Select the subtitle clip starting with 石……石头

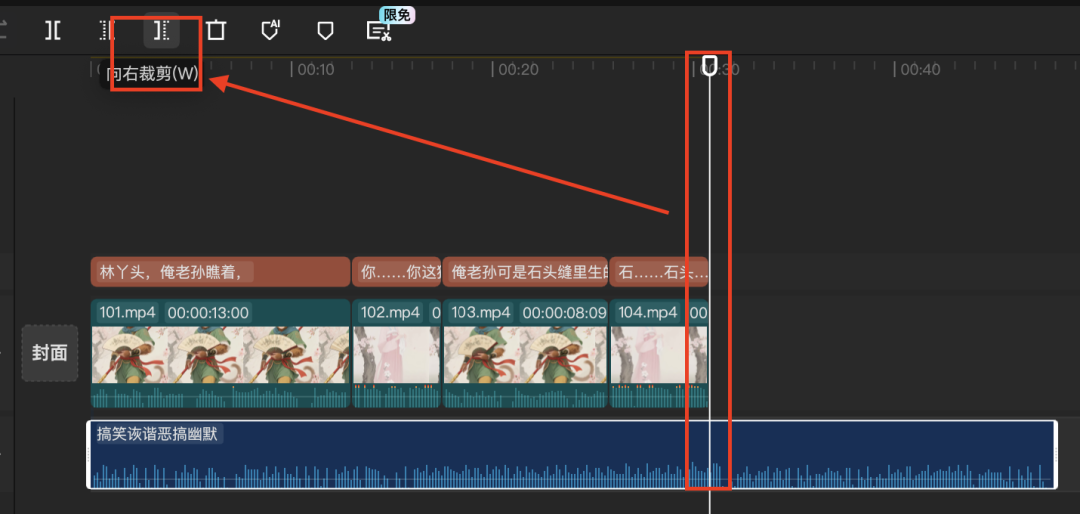(658, 272)
